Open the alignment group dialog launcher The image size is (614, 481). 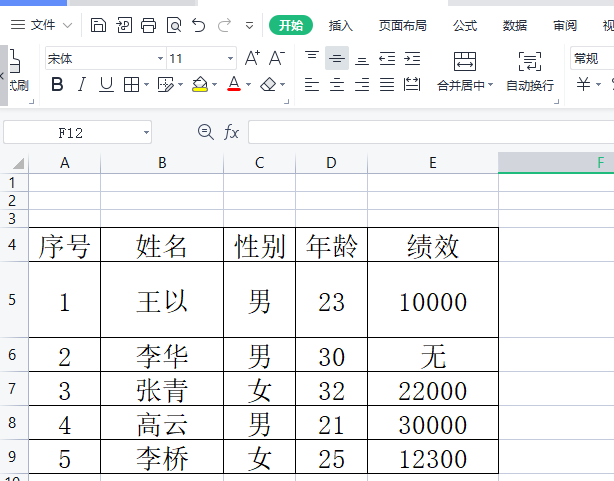pos(556,101)
